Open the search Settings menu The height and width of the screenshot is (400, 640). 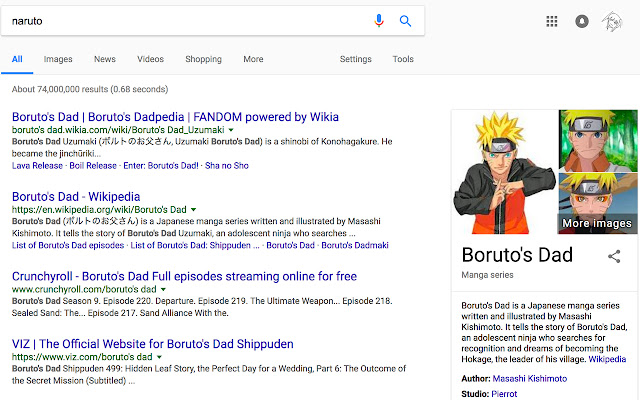tap(355, 59)
